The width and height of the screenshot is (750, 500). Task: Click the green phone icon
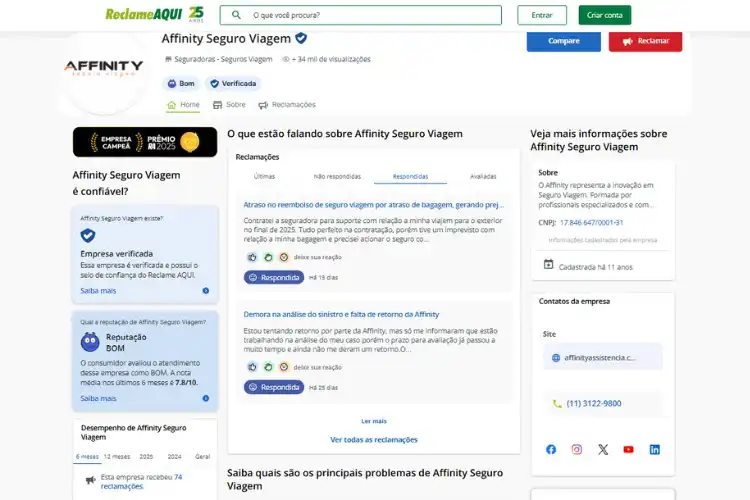(x=557, y=404)
